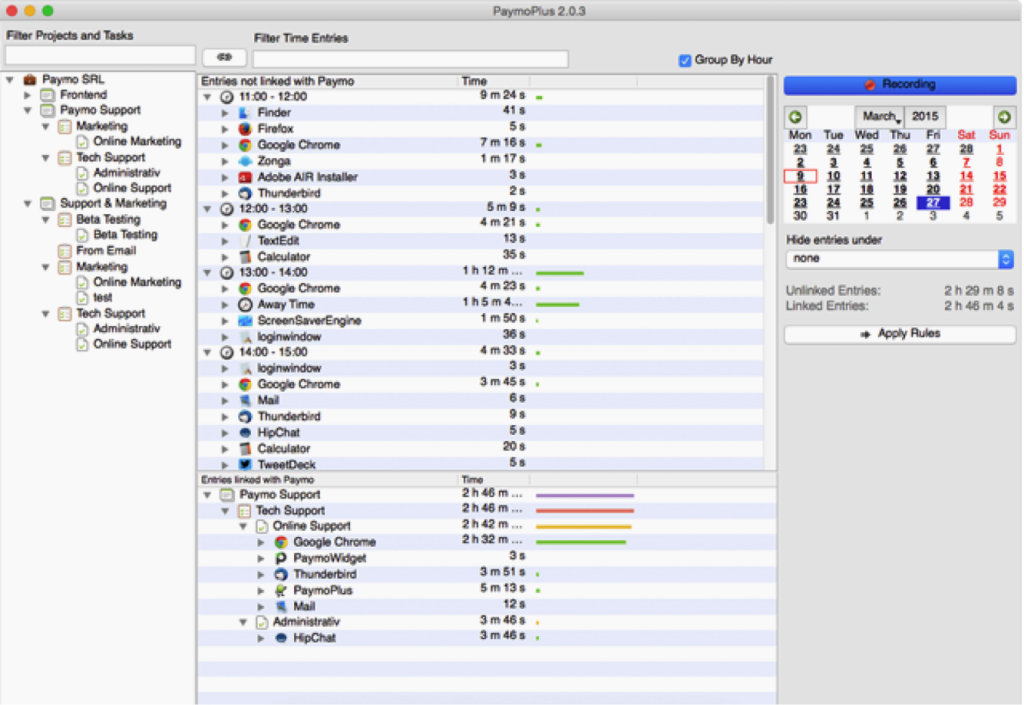Collapse the 14:00 - 15:00 hour group

click(x=207, y=352)
